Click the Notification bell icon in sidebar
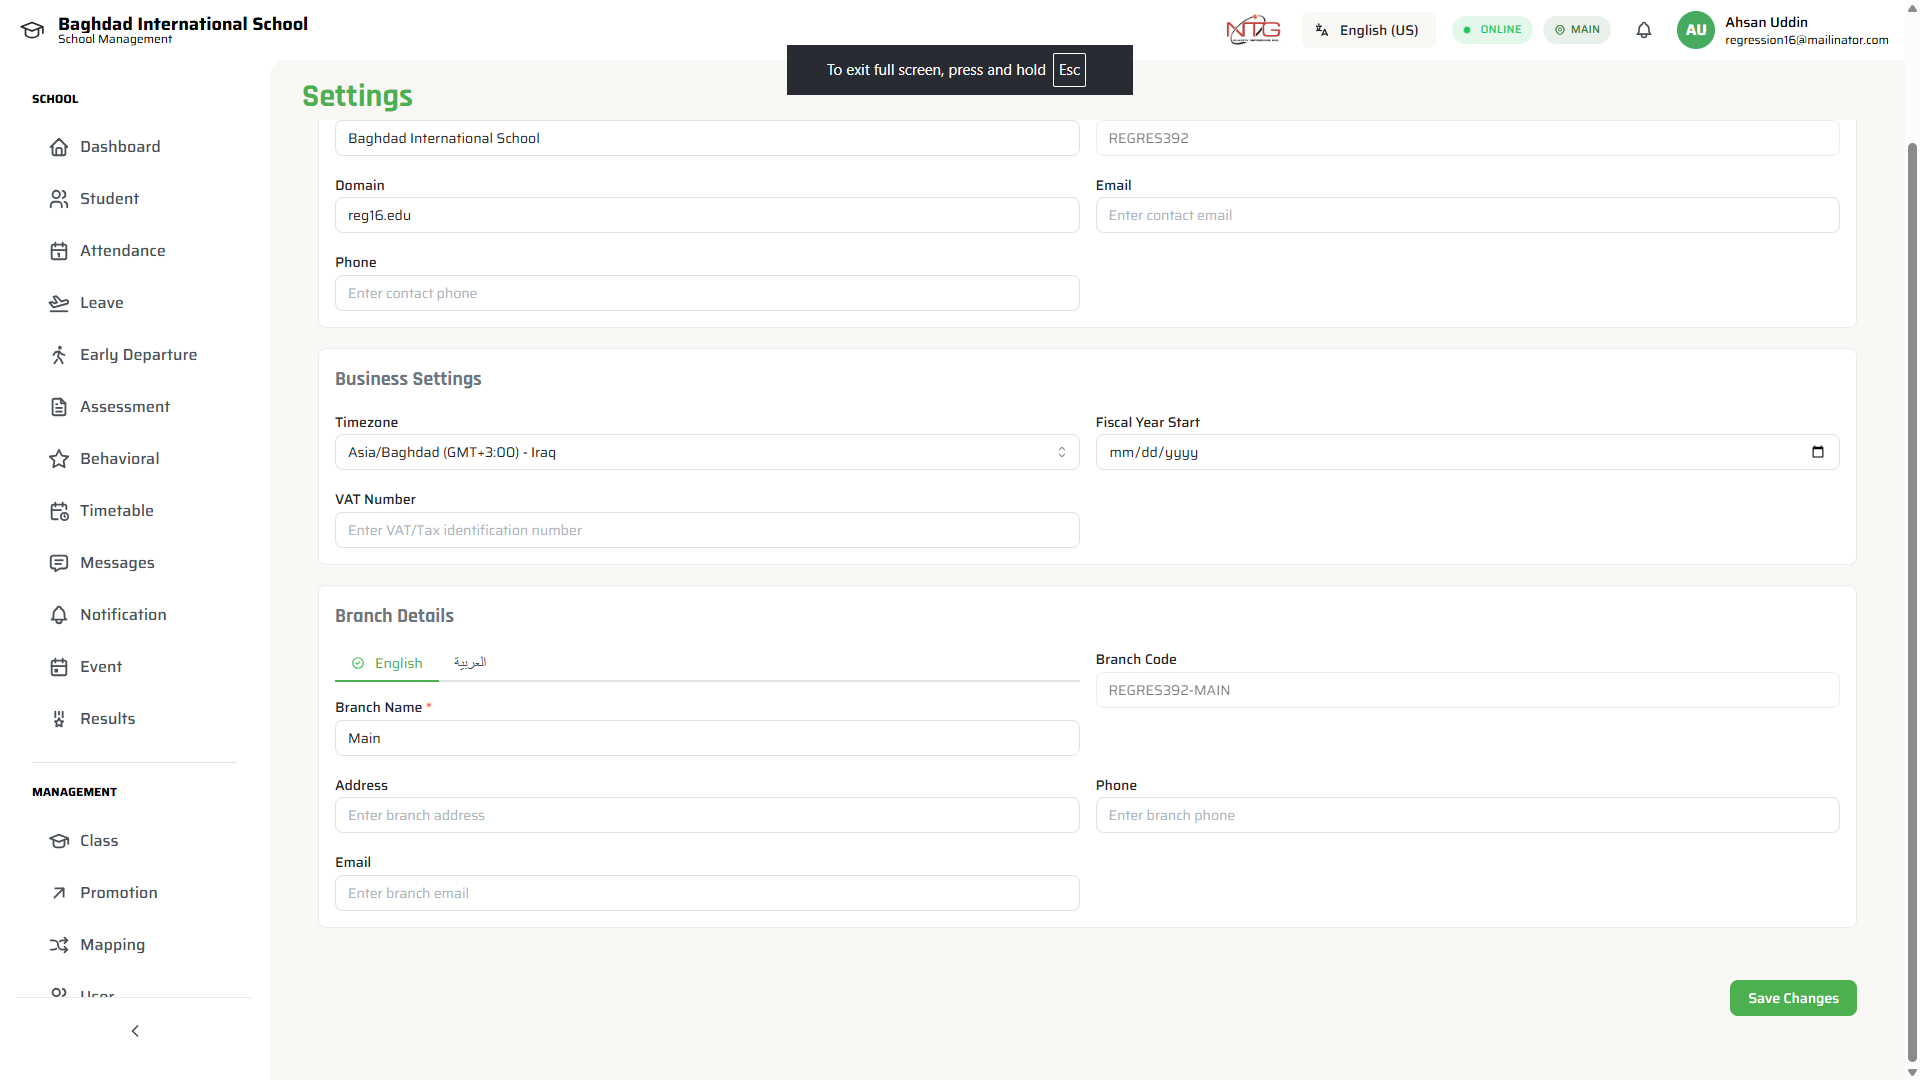The width and height of the screenshot is (1920, 1080). pyautogui.click(x=59, y=615)
